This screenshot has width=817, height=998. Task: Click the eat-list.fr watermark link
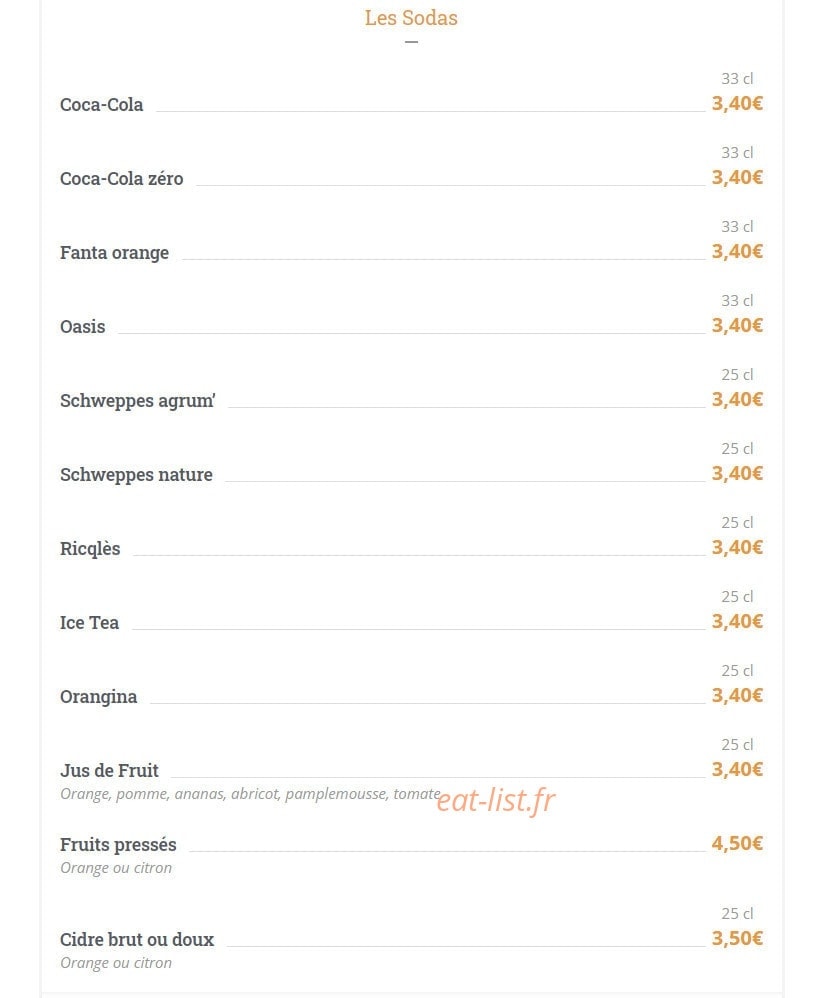[496, 800]
